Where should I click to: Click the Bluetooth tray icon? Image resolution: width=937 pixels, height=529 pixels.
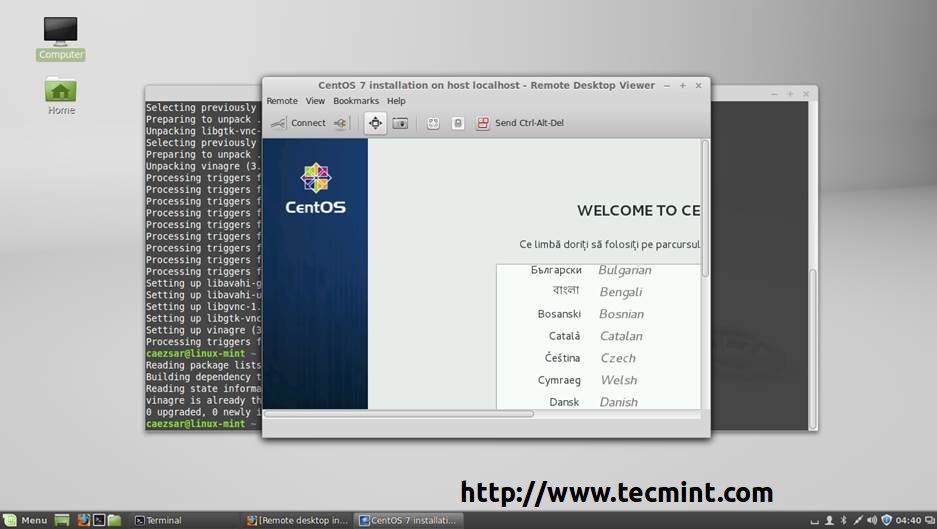(844, 521)
